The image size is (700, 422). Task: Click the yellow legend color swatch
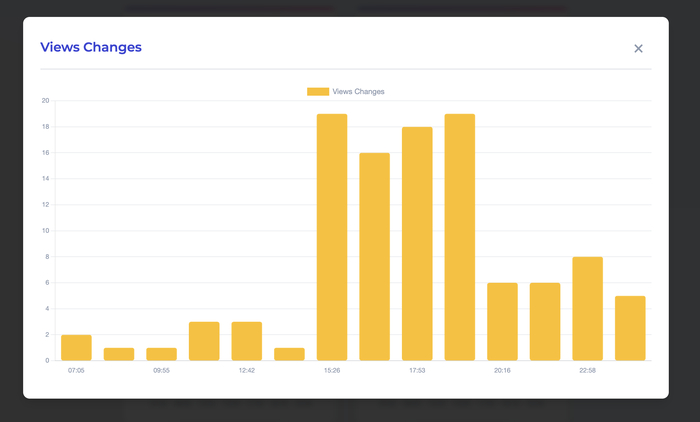[x=317, y=92]
